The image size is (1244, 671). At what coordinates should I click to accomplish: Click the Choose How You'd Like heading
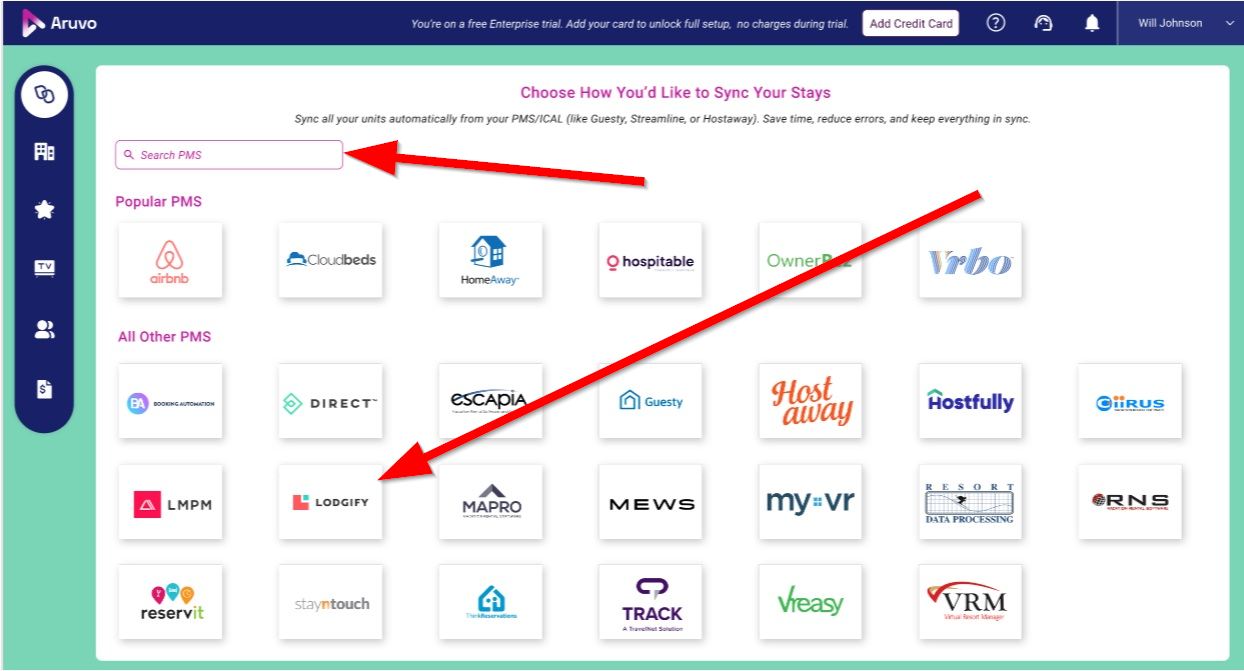(x=675, y=92)
